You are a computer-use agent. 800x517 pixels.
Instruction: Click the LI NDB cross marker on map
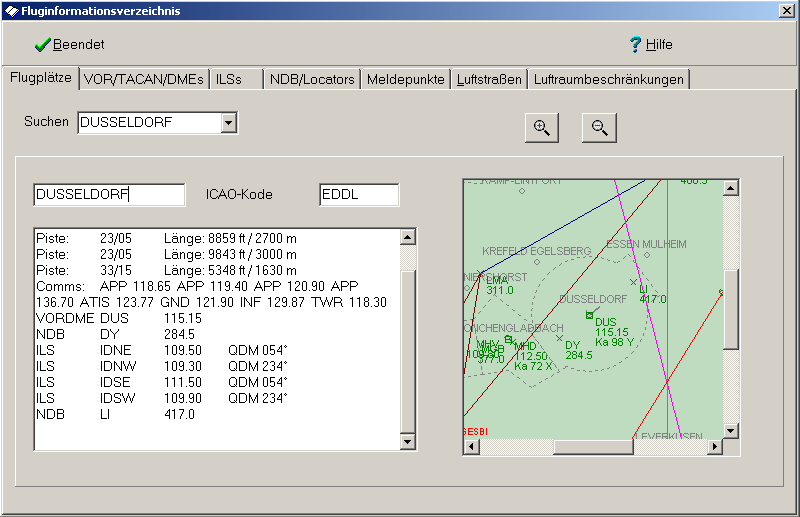tap(633, 282)
